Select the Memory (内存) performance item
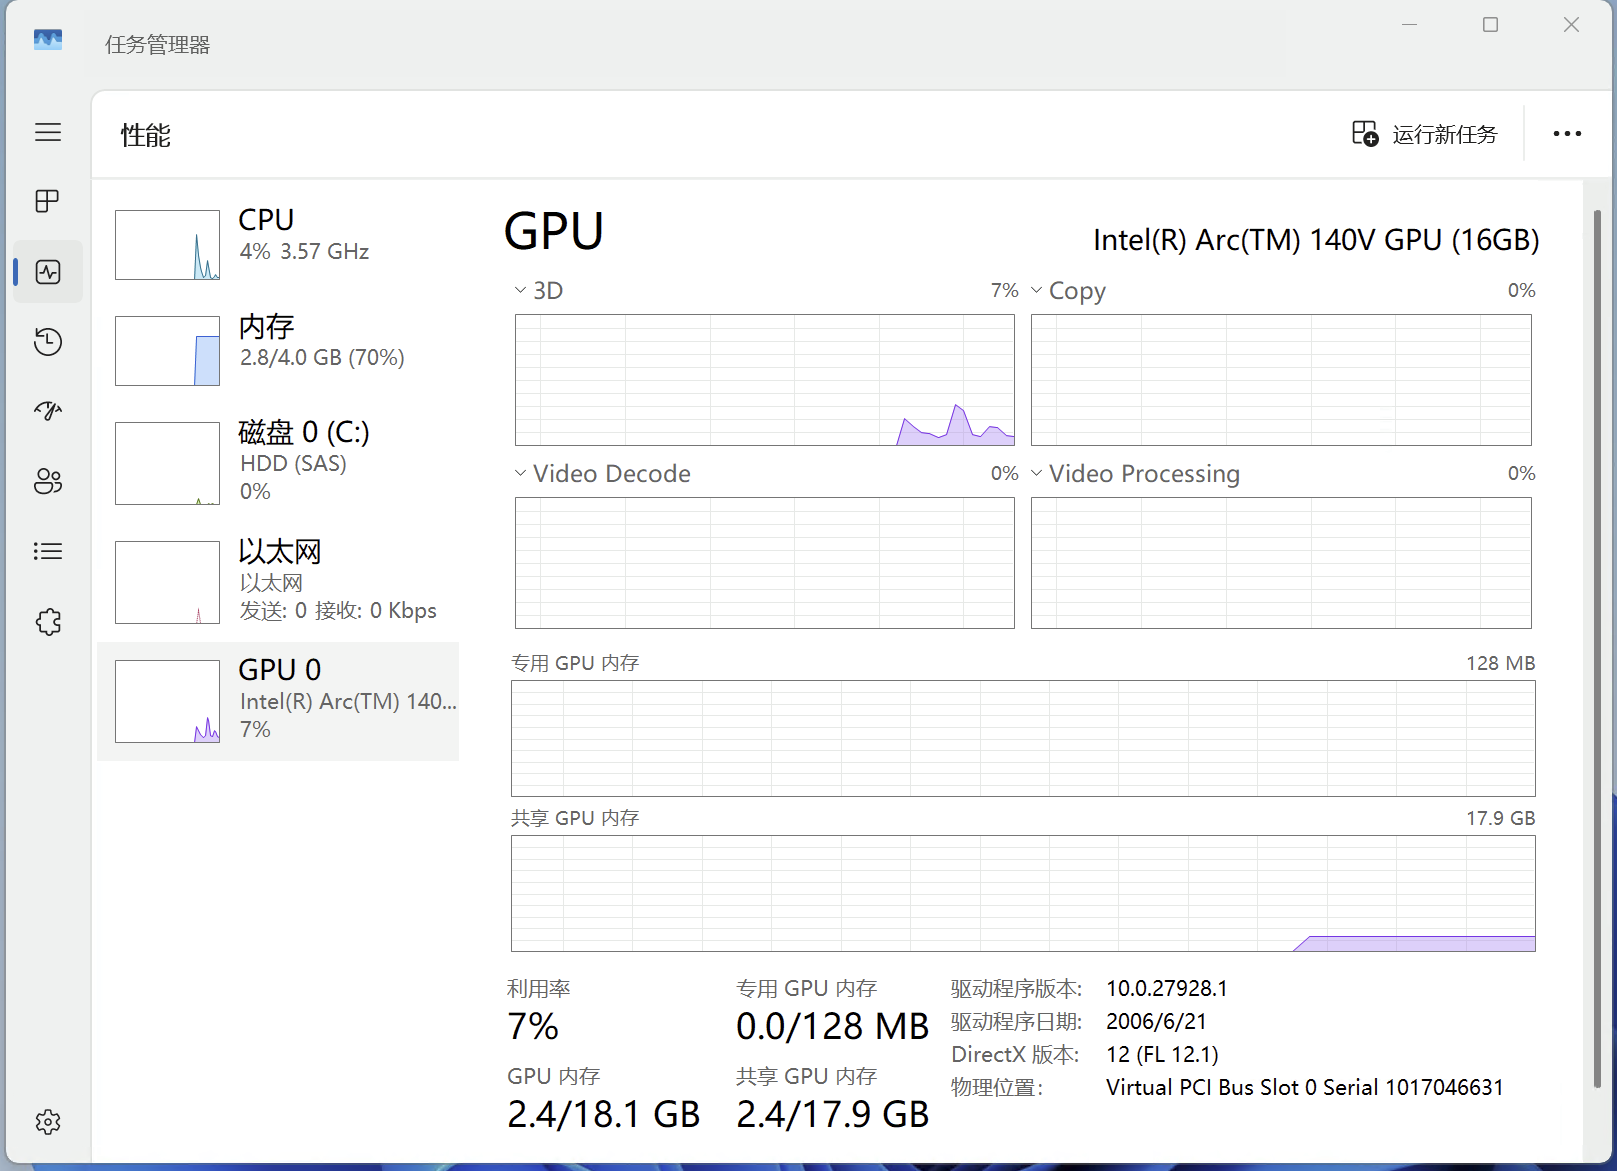This screenshot has height=1171, width=1617. pos(278,350)
